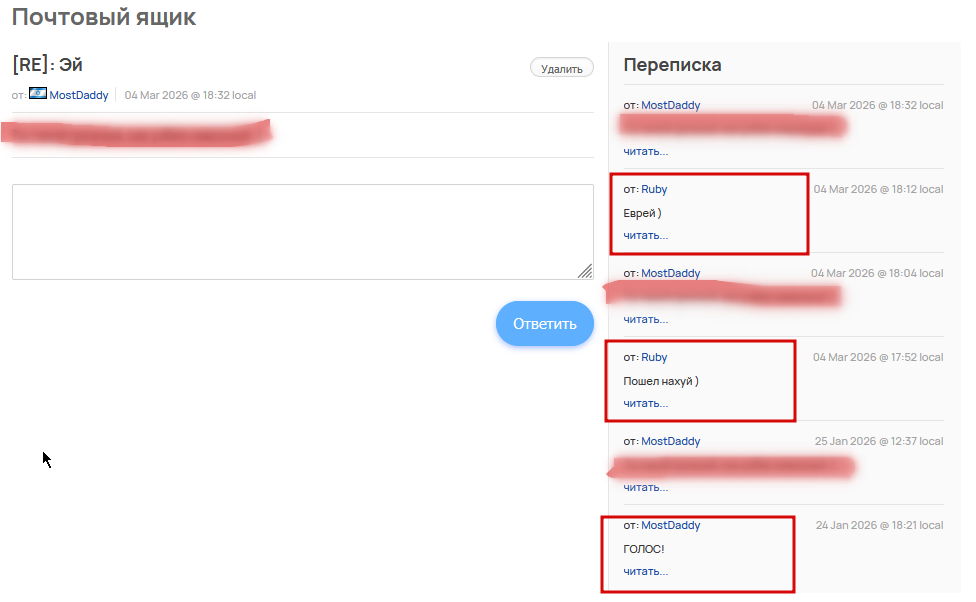The height and width of the screenshot is (602, 976).
Task: Open MostDaddy link in 18:04 conversation entry
Action: 670,273
